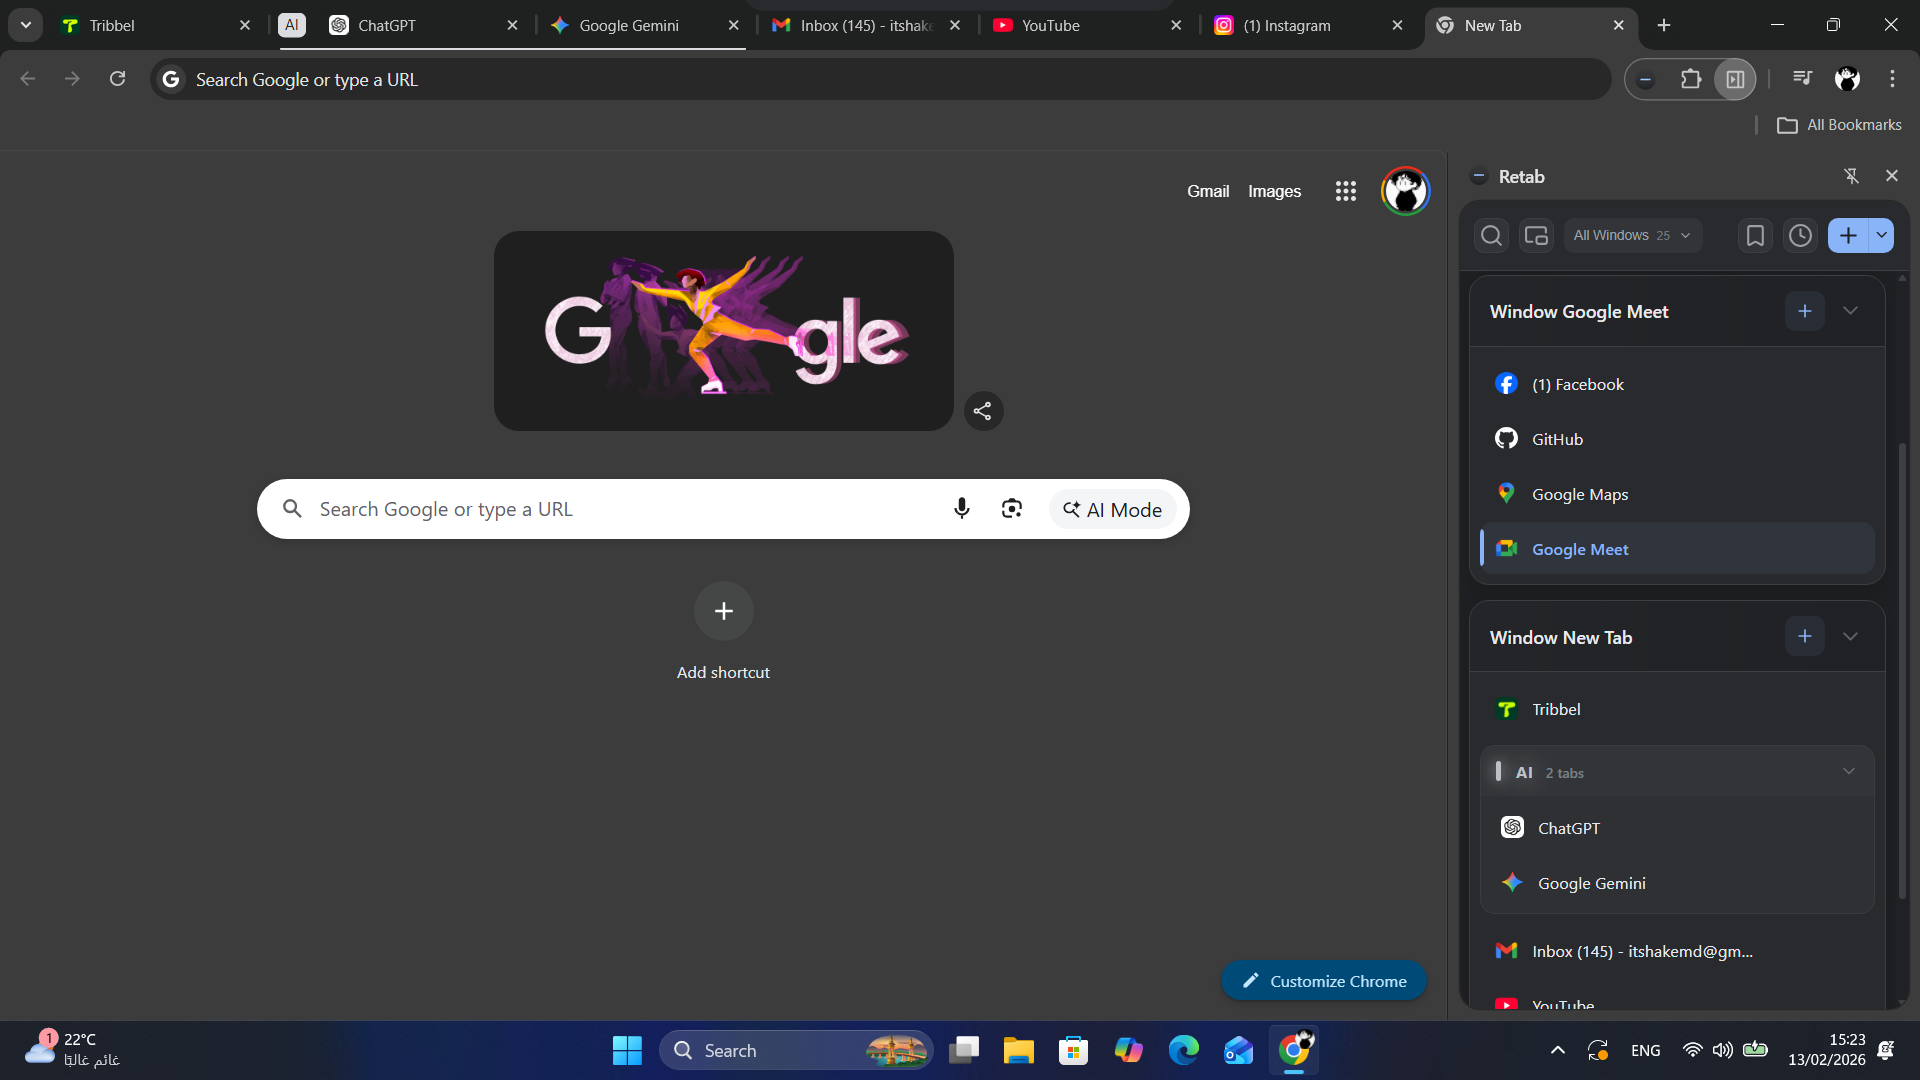Screen dimensions: 1920x1080
Task: Open history clock icon in Retab panel
Action: 1800,235
